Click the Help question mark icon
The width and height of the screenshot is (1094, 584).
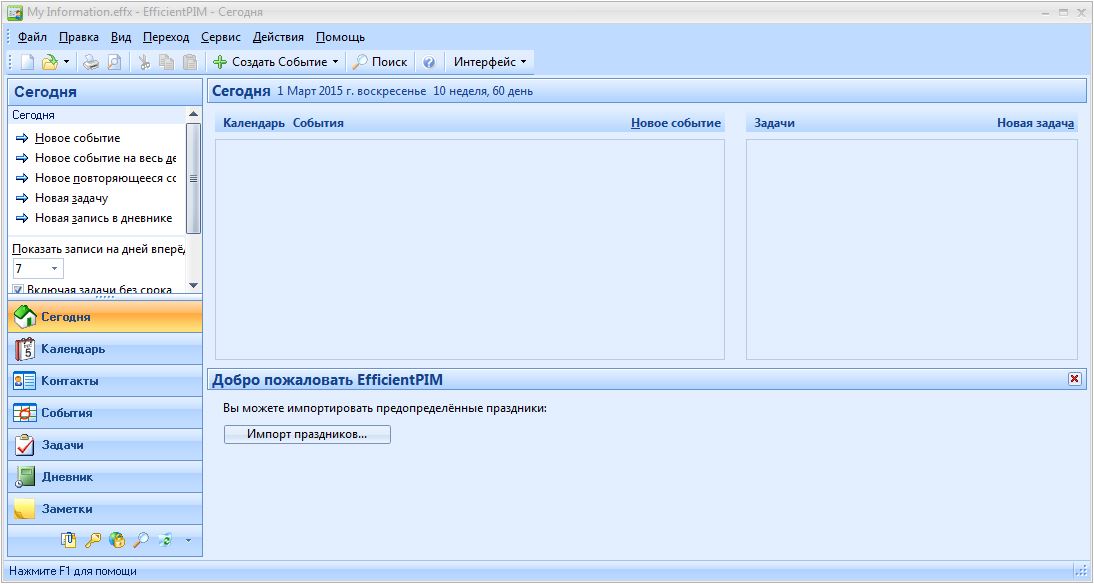pyautogui.click(x=429, y=62)
